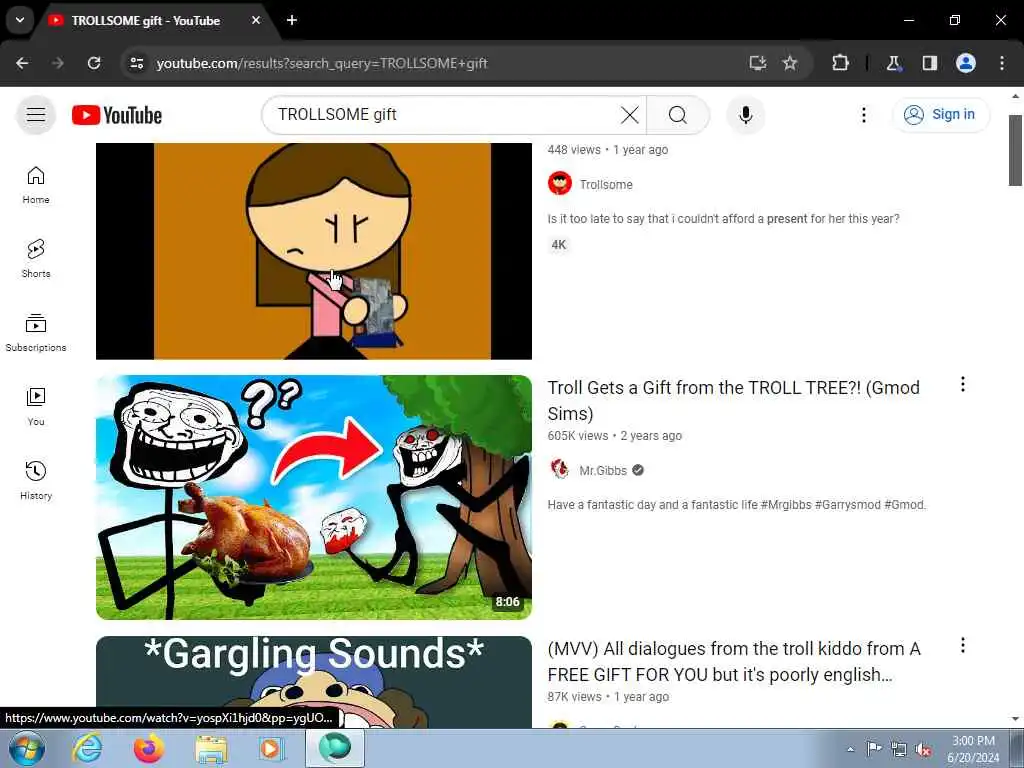Open Chrome Labs flask icon
1024x768 pixels.
893,63
